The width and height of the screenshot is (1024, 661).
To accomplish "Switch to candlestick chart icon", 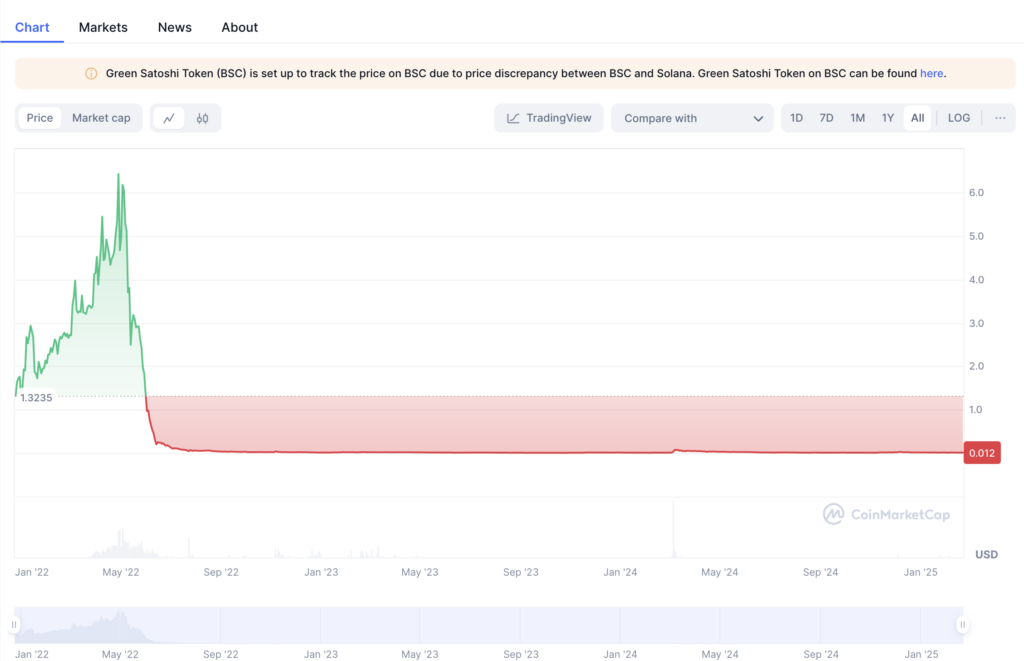I will [202, 118].
